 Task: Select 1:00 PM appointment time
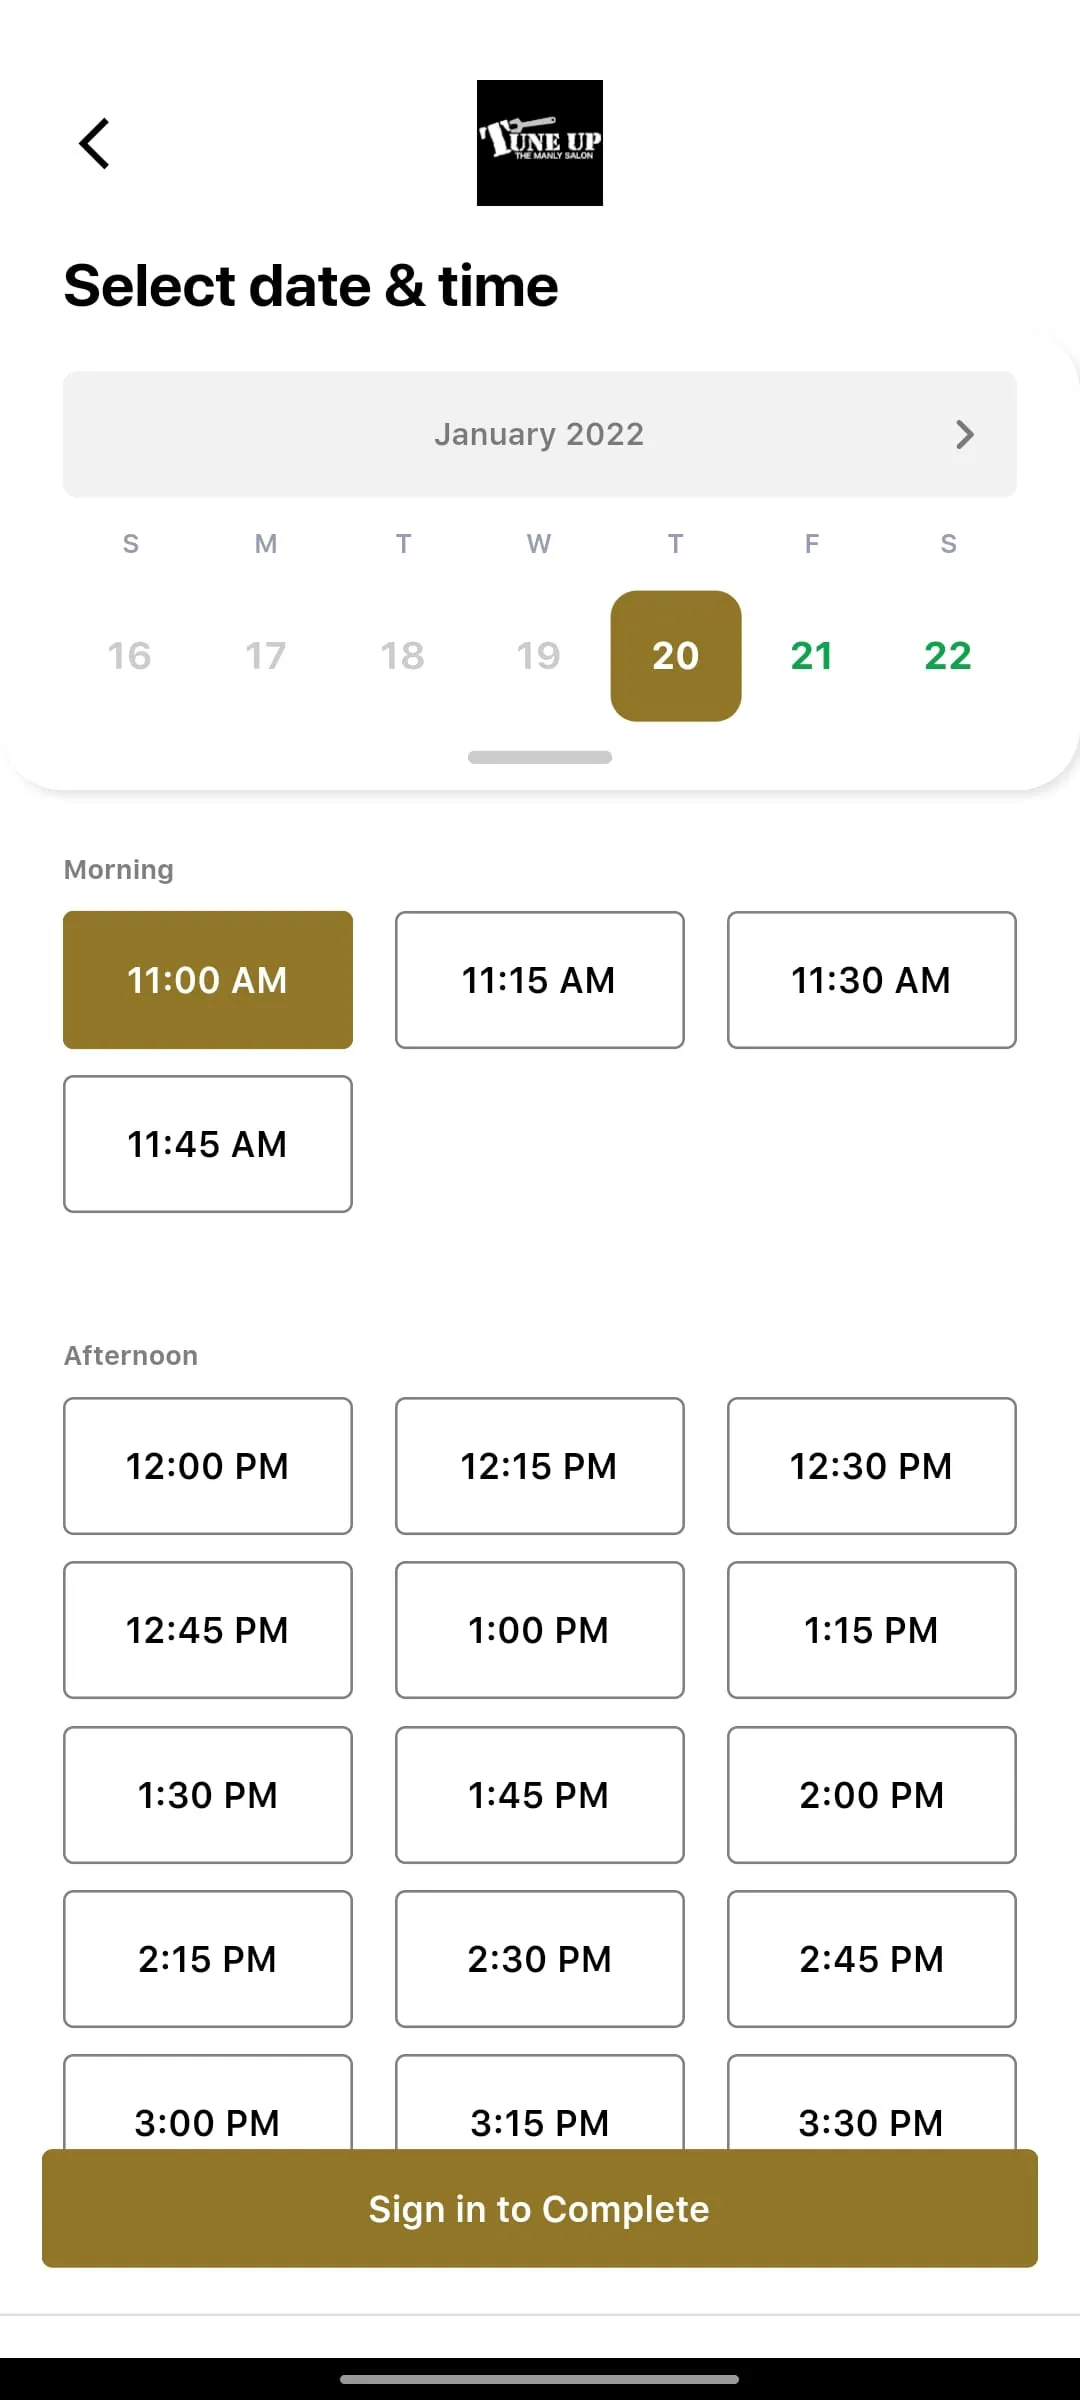click(540, 1630)
